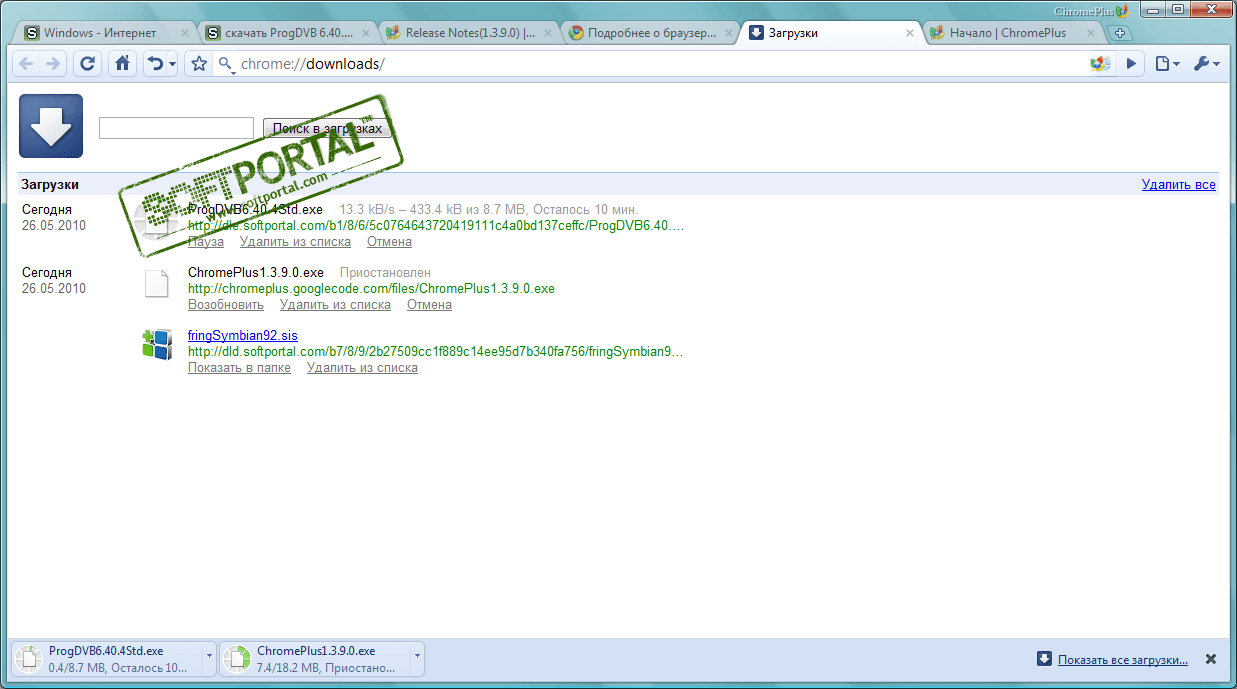
Task: Click Удалить из списка for ChromePlus download
Action: pos(335,305)
